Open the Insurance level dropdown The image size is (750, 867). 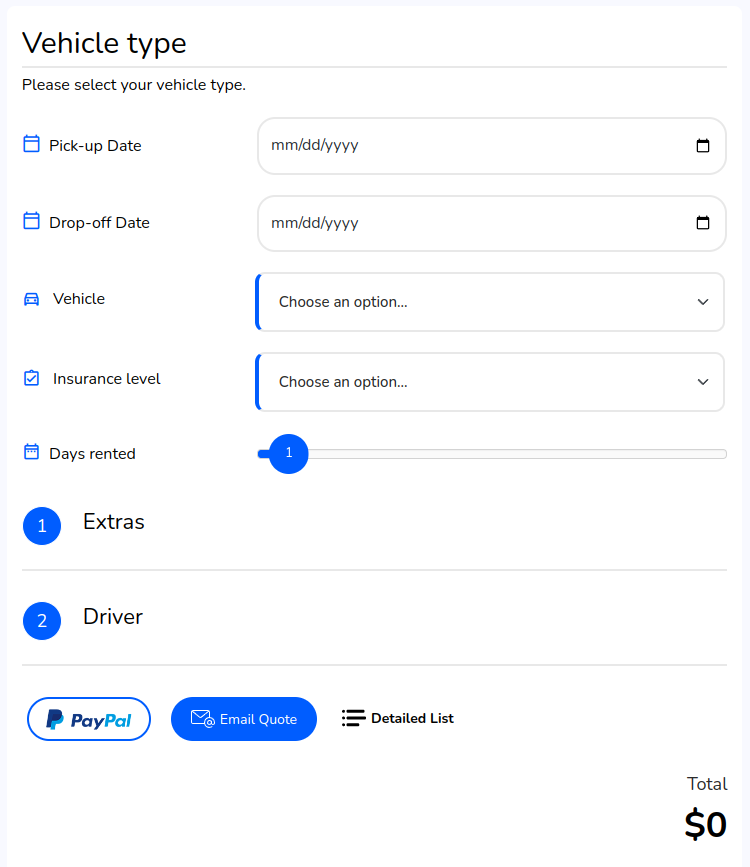click(490, 382)
